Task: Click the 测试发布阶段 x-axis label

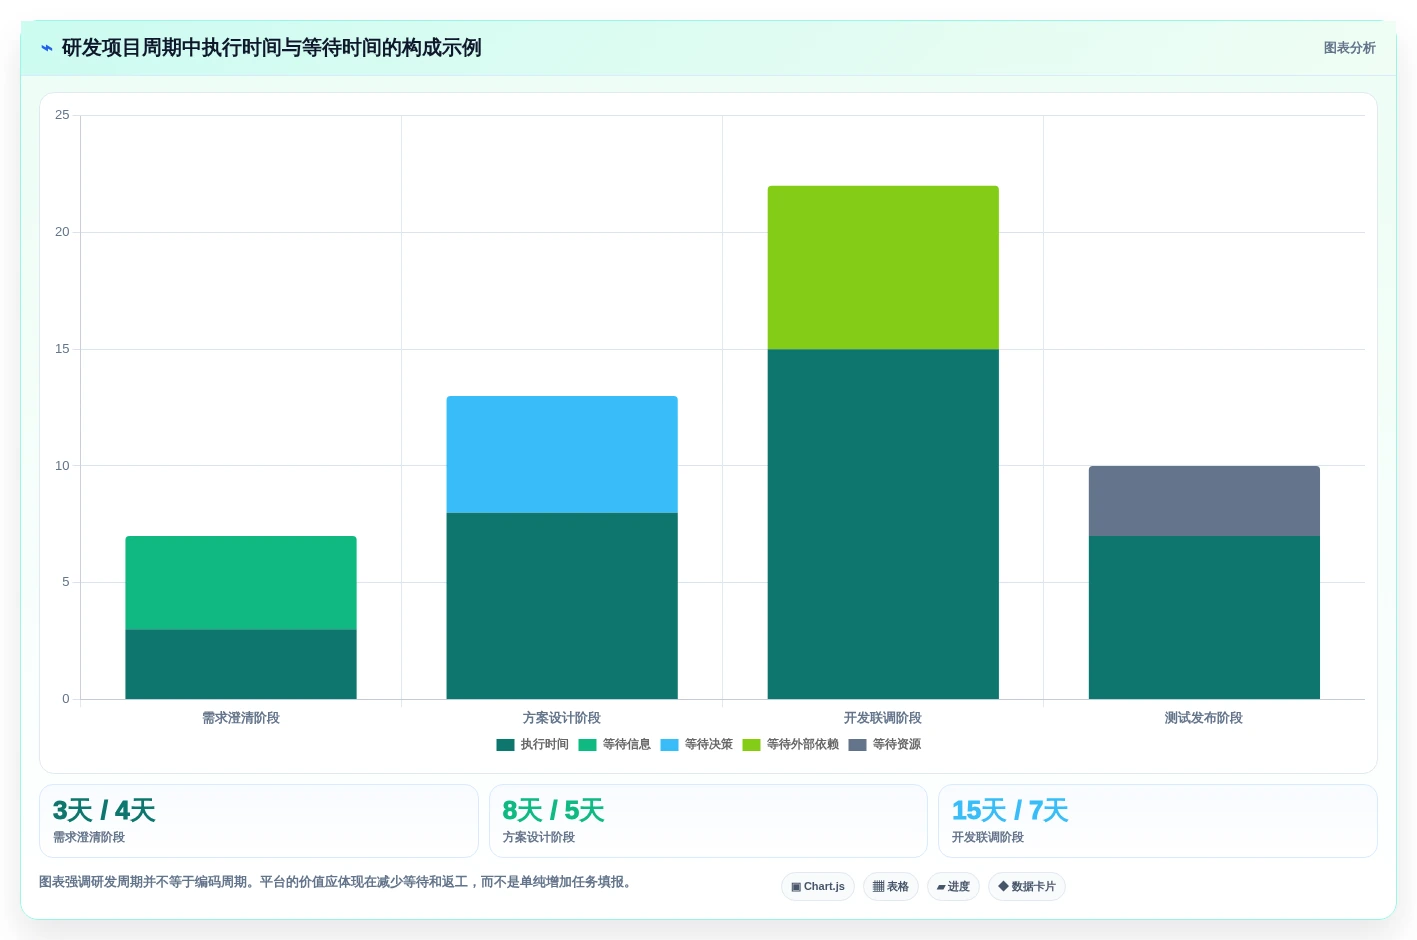Action: [1204, 718]
